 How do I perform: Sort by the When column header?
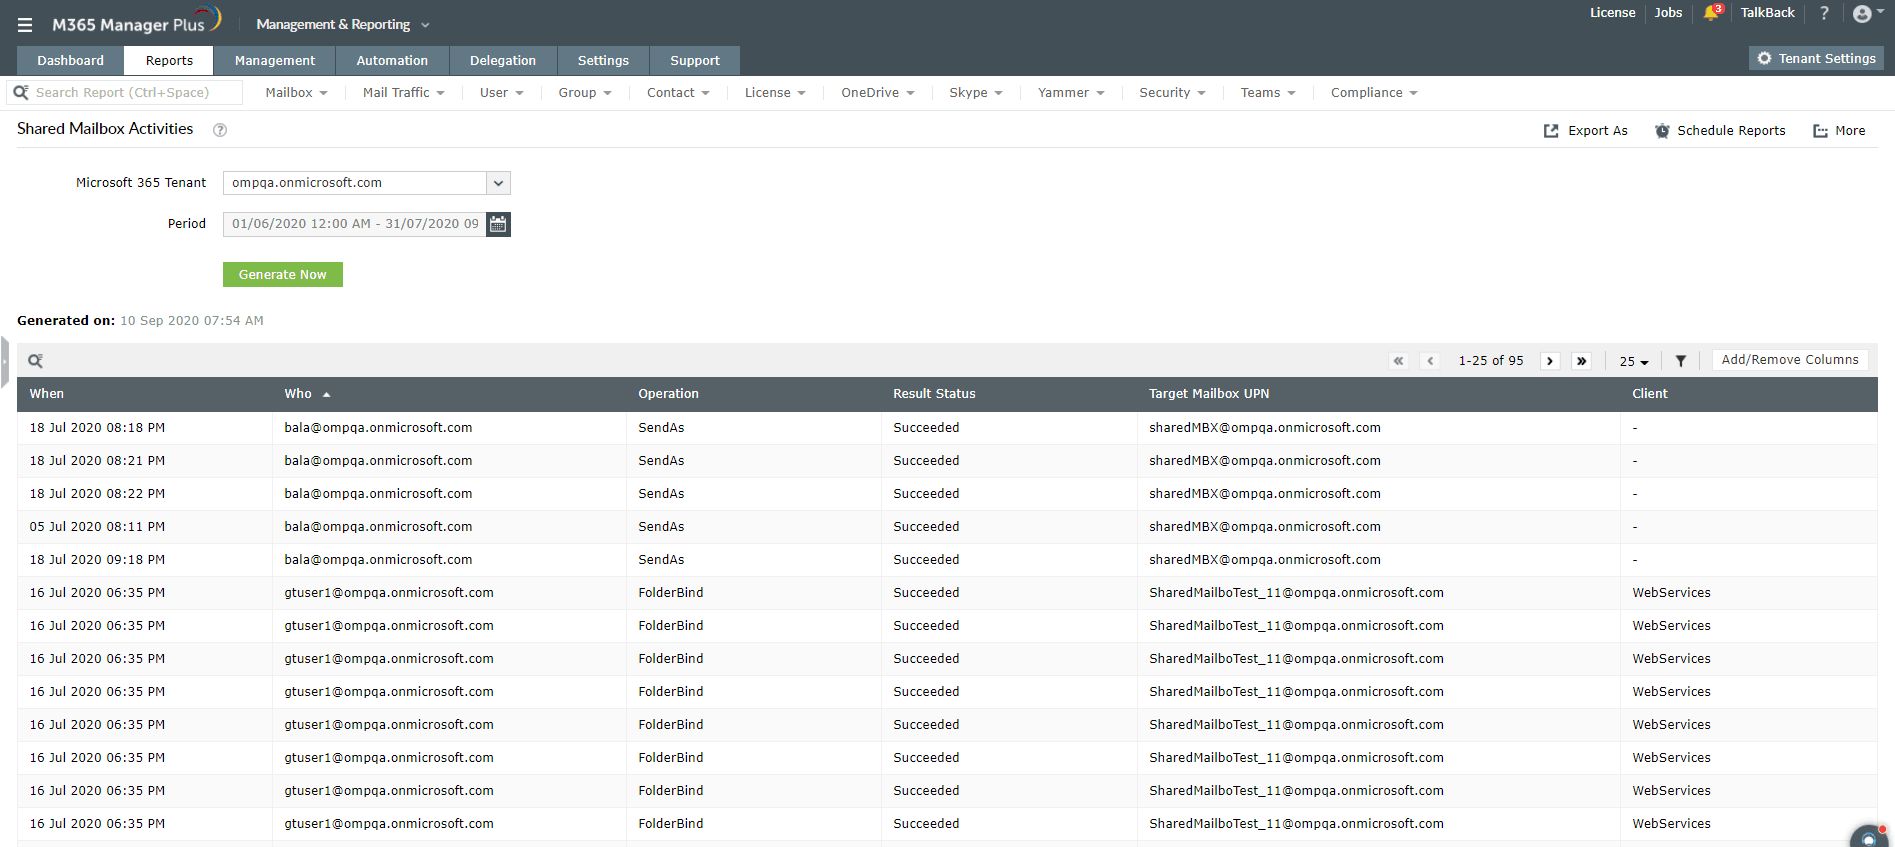pyautogui.click(x=47, y=394)
